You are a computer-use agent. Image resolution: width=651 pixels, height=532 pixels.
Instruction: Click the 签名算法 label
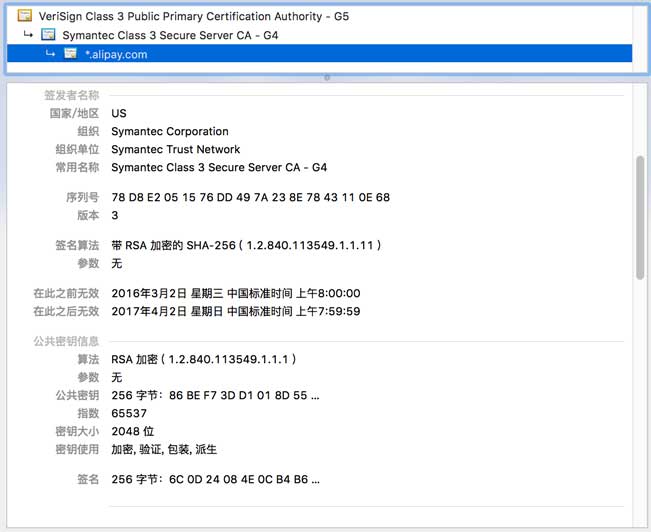pyautogui.click(x=77, y=245)
